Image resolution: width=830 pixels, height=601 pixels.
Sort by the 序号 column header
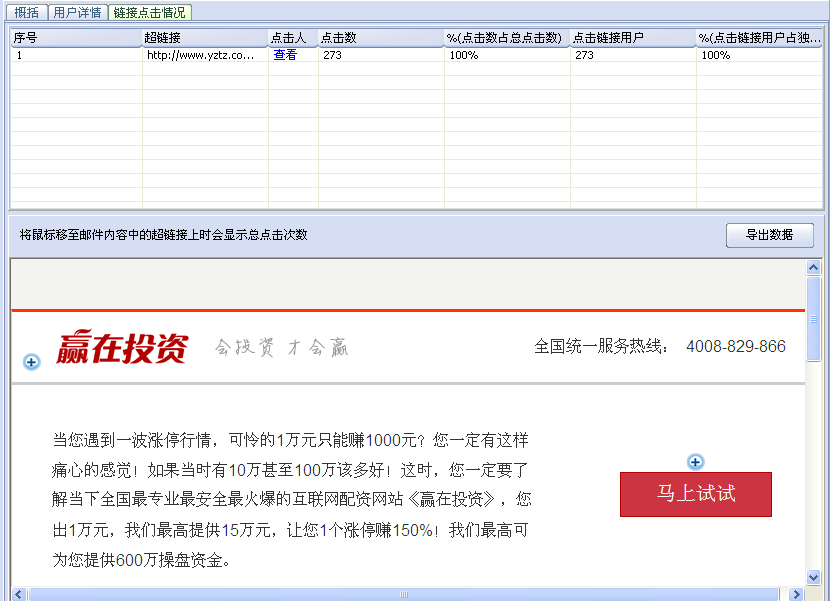coord(76,38)
